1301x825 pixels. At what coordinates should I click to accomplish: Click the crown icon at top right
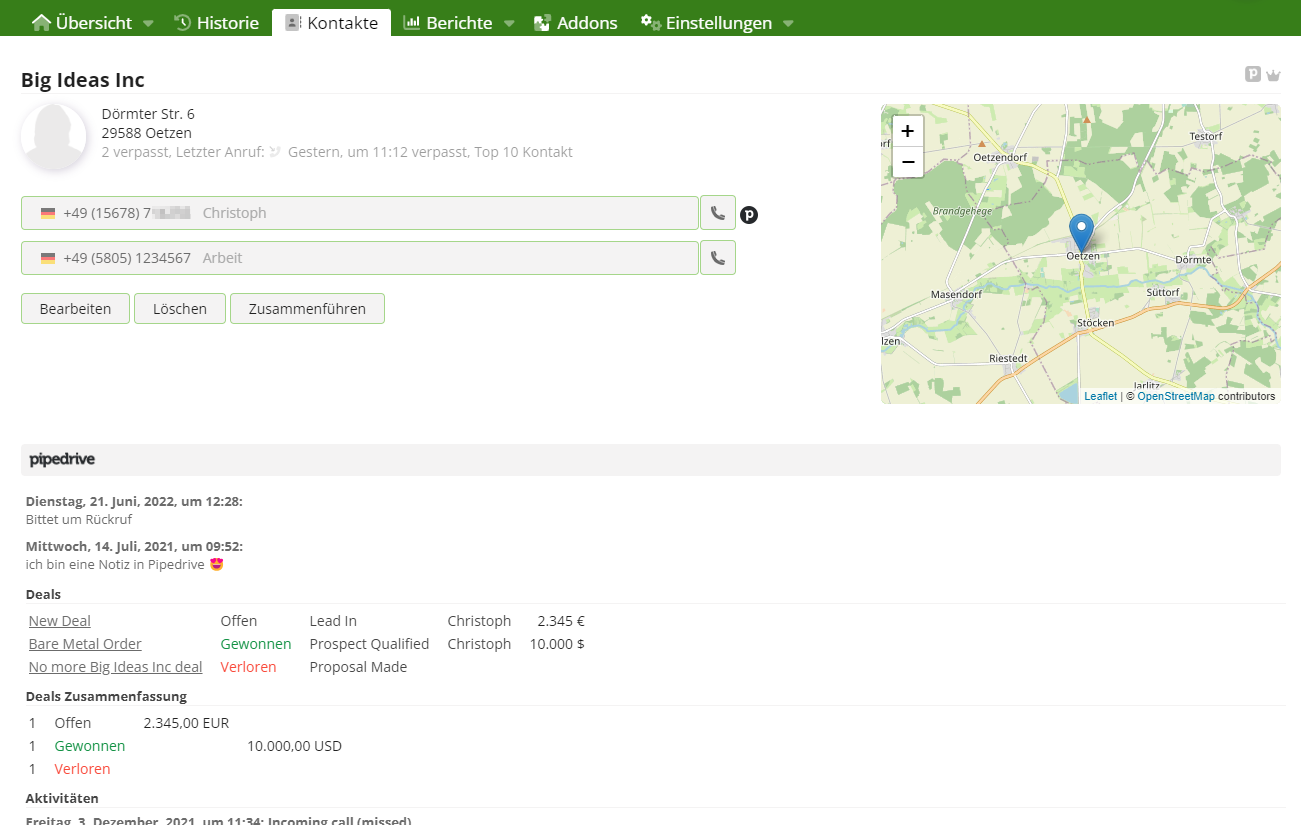point(1273,75)
